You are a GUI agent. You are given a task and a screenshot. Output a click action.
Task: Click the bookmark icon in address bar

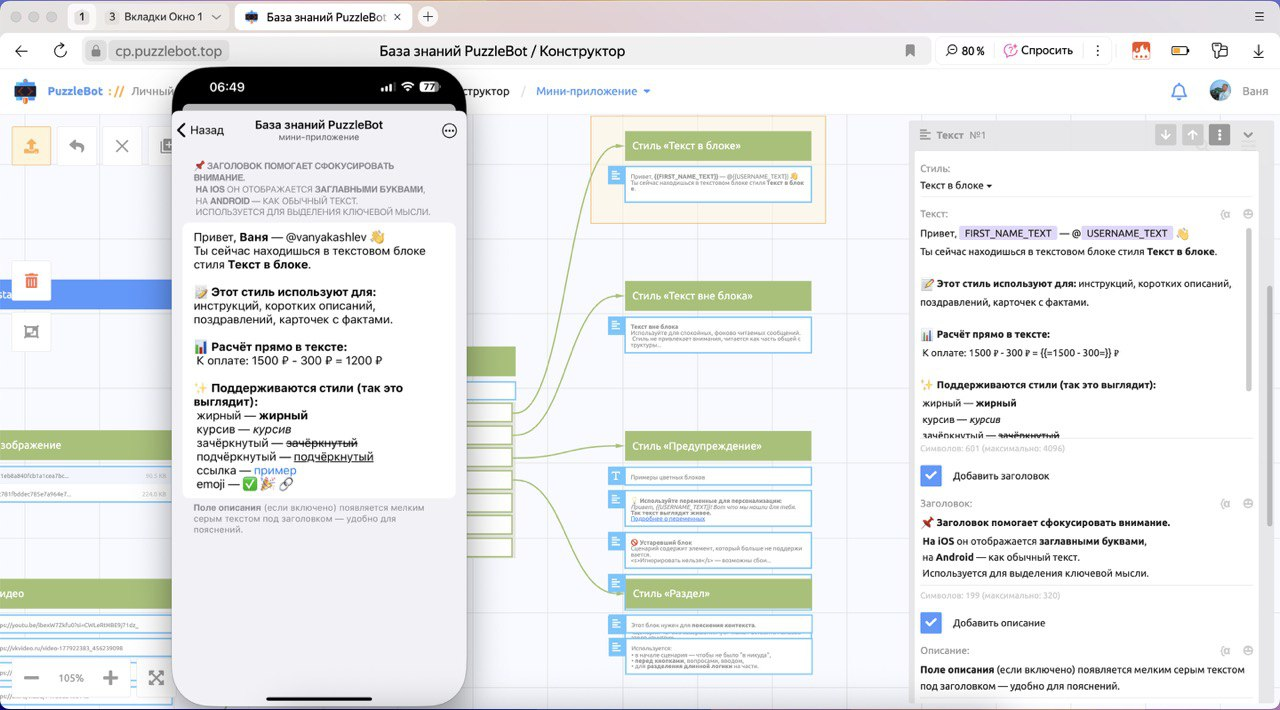pos(910,51)
